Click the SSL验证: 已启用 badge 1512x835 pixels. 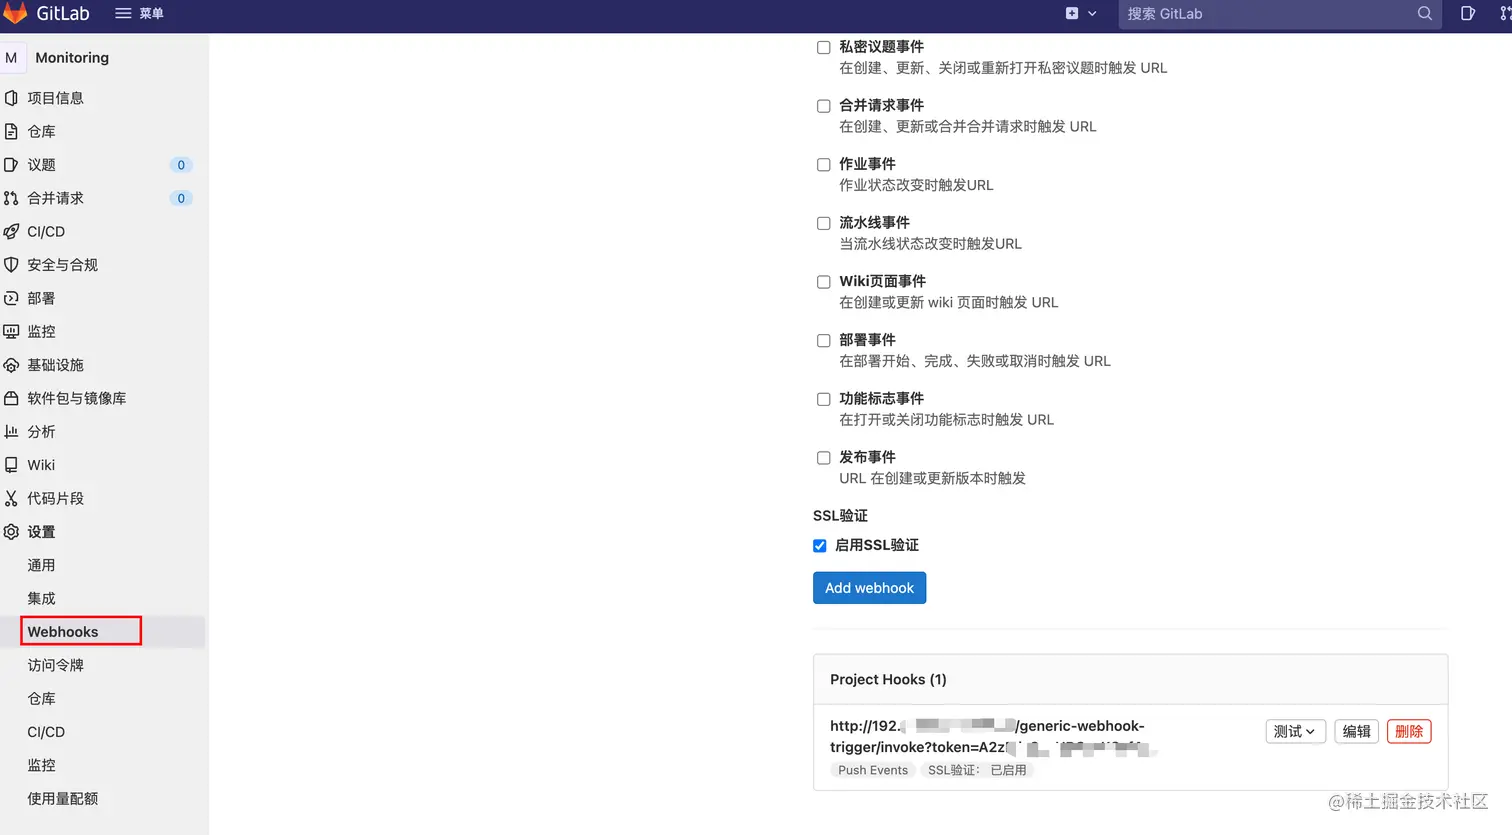[977, 770]
